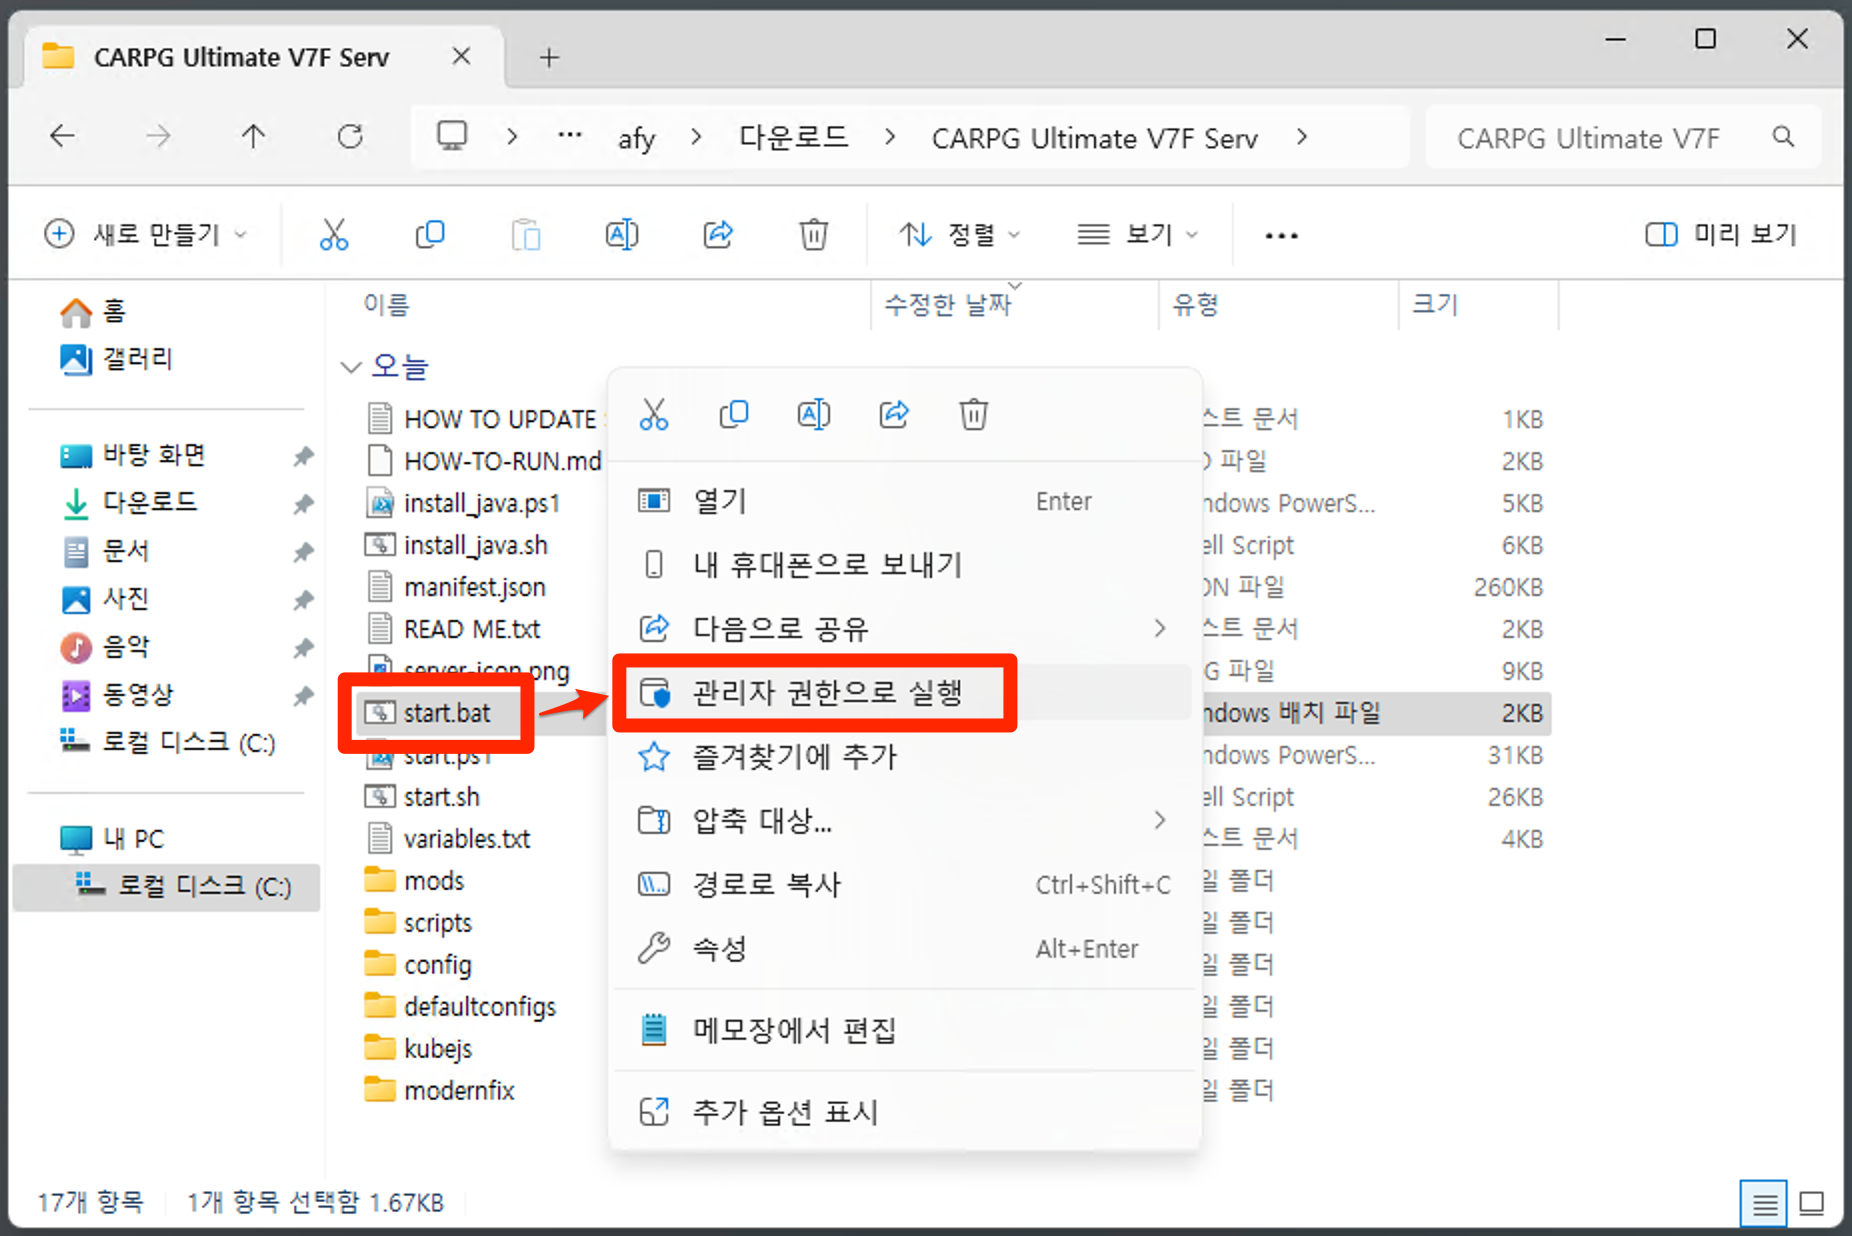Screen dimensions: 1852x1236
Task: Switch to large icons view in status bar
Action: click(x=1812, y=1204)
